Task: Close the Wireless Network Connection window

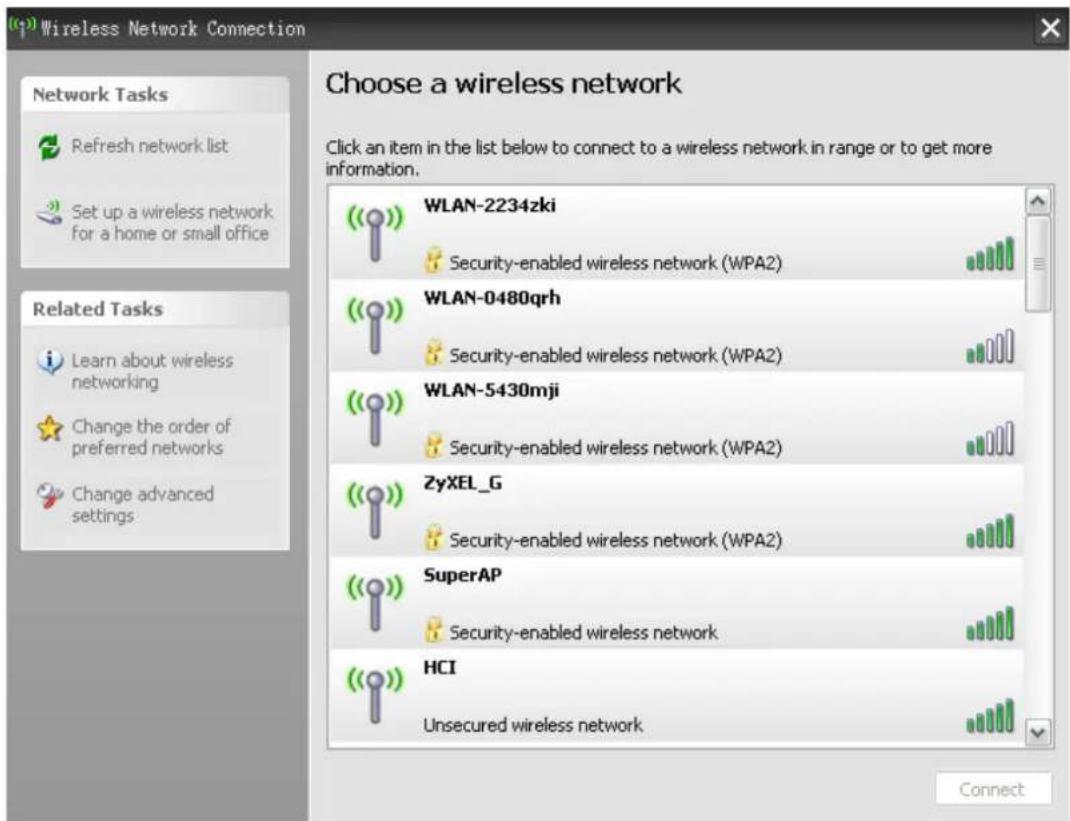Action: click(1050, 29)
